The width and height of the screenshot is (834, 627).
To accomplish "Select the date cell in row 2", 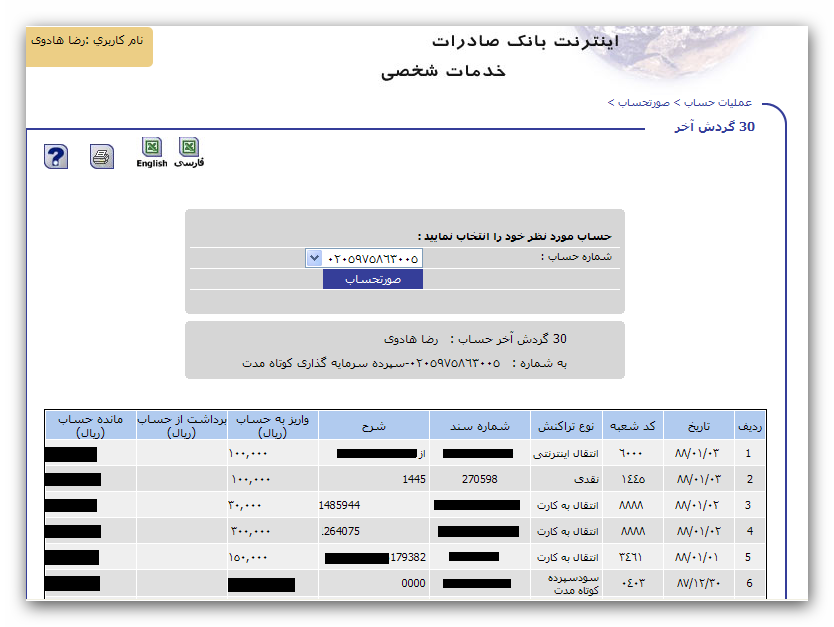I will click(x=699, y=479).
